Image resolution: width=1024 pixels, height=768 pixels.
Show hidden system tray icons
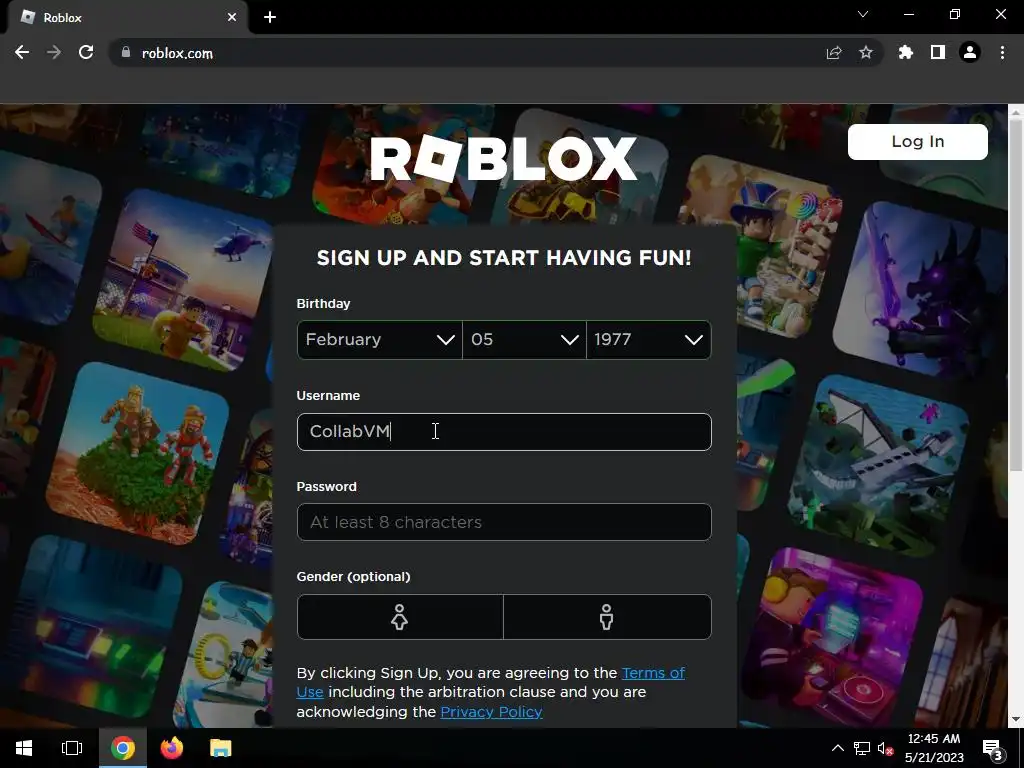coord(837,748)
